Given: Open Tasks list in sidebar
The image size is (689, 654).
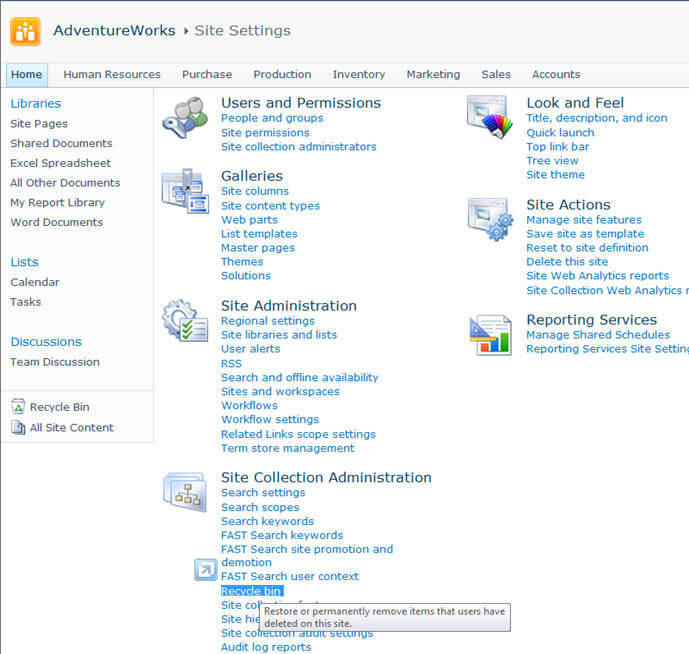Looking at the screenshot, I should click(26, 302).
